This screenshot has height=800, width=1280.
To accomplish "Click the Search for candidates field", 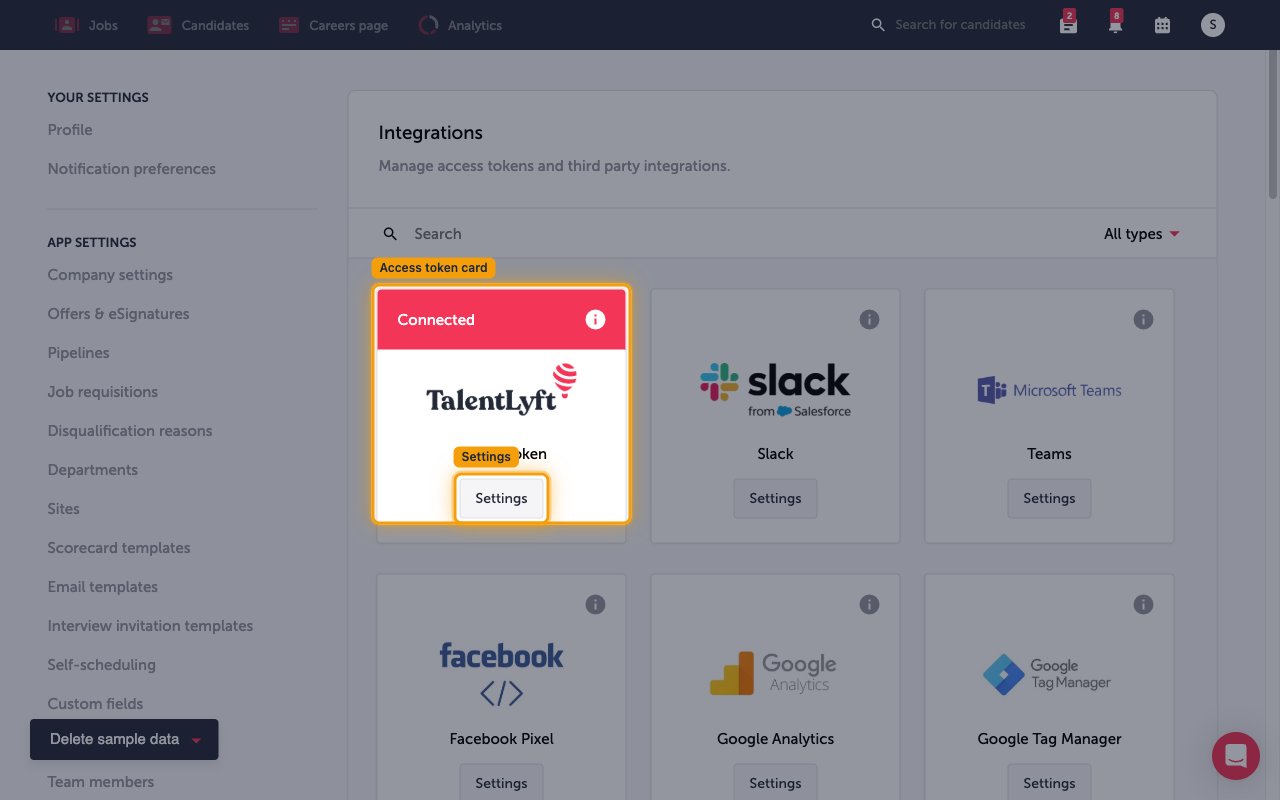I will [960, 25].
